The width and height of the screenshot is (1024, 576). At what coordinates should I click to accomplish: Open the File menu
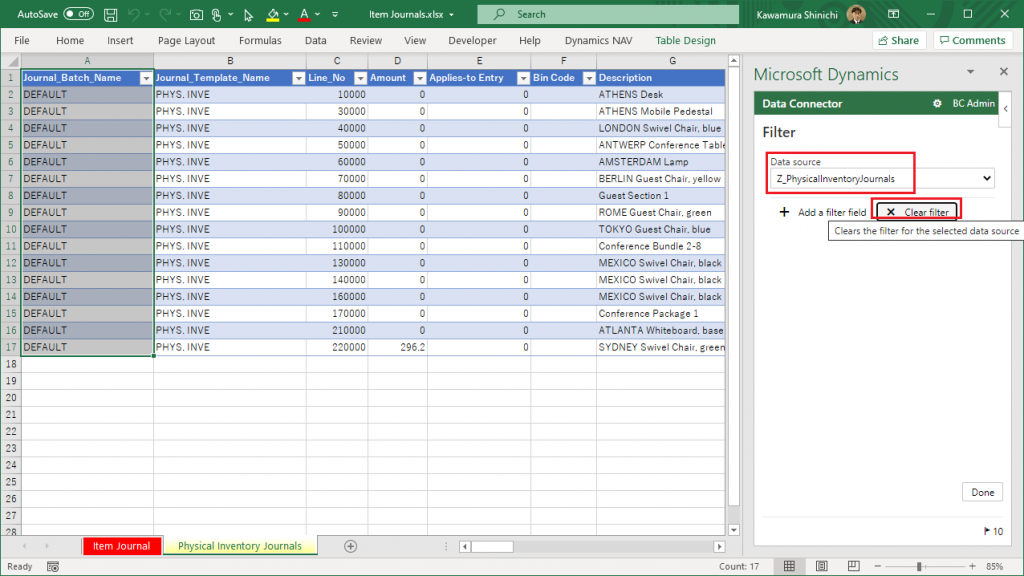(x=22, y=40)
